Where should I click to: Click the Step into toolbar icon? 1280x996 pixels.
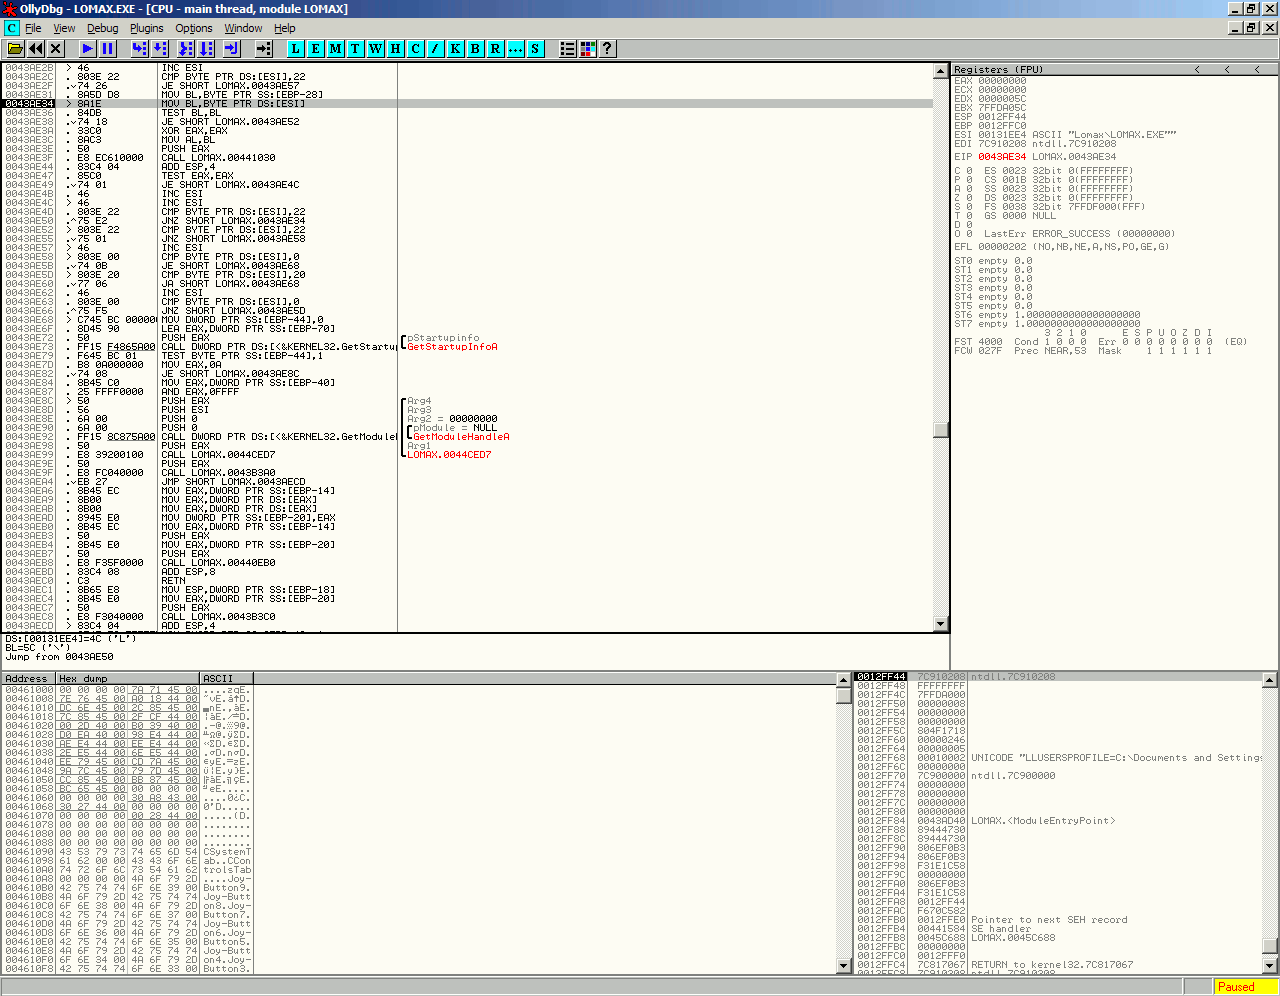tap(140, 48)
